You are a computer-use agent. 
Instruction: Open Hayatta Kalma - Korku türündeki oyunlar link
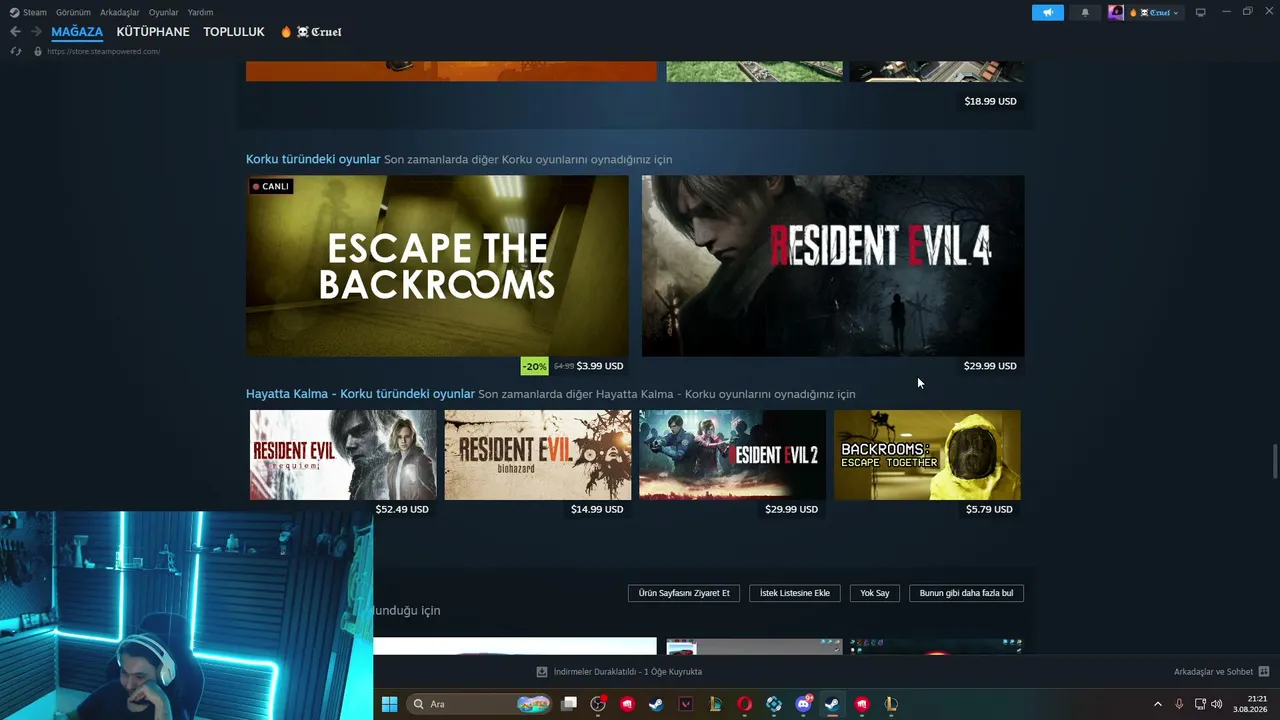pos(360,394)
